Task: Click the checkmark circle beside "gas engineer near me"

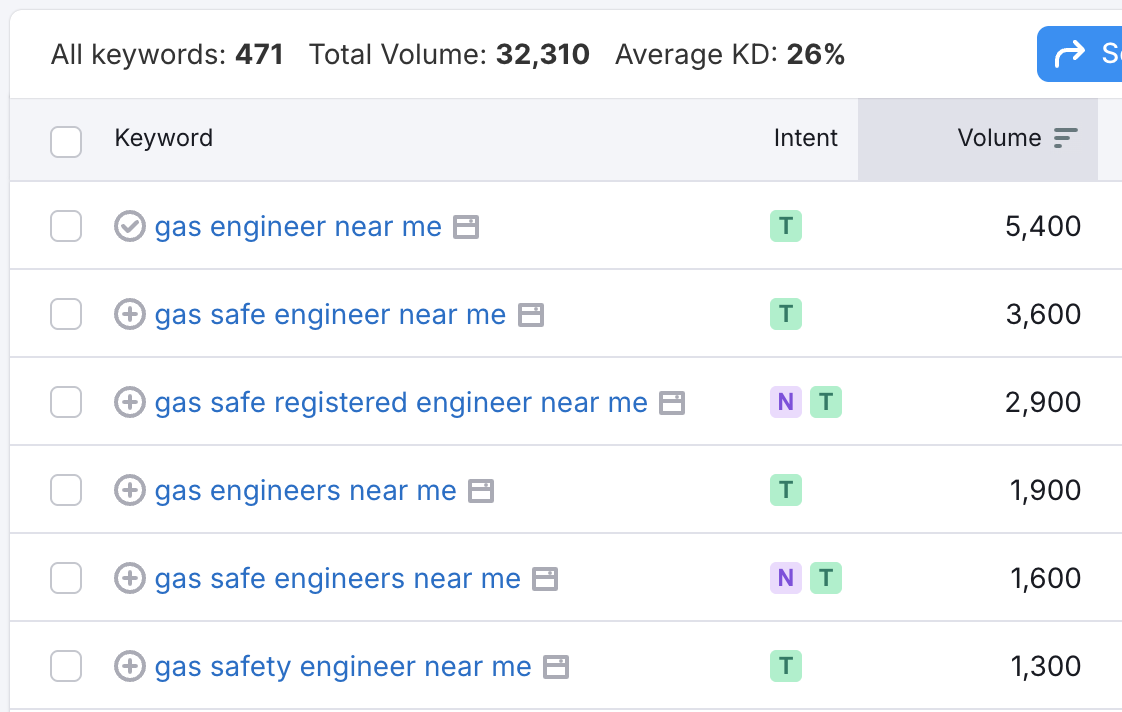Action: pyautogui.click(x=129, y=226)
